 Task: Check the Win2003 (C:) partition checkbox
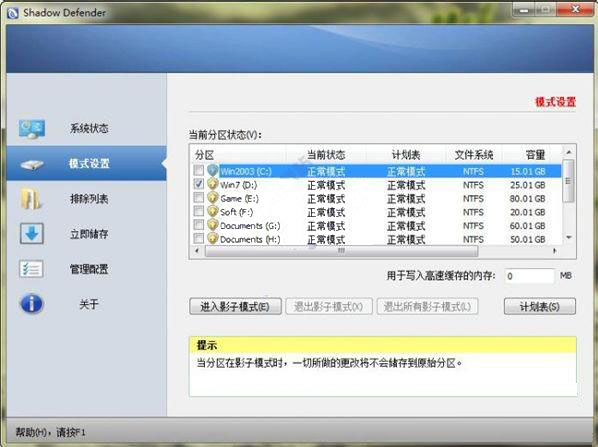pyautogui.click(x=199, y=170)
